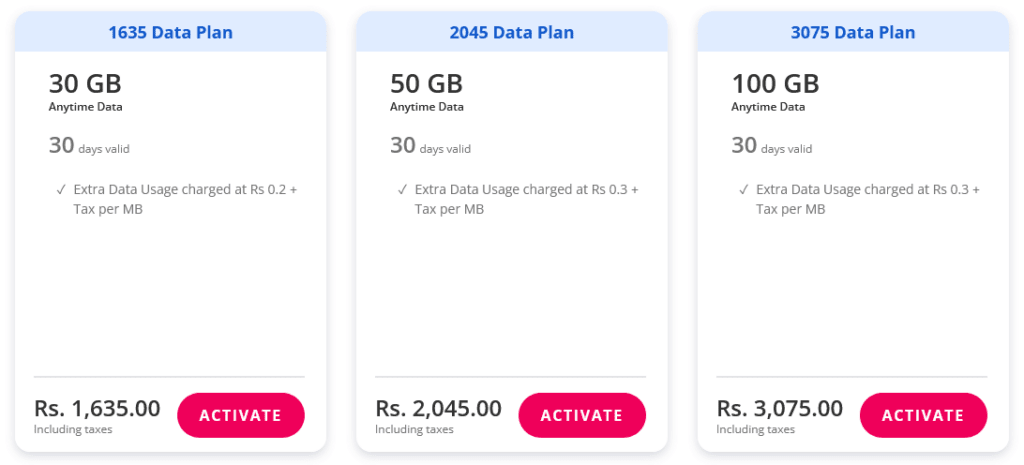This screenshot has width=1024, height=465.
Task: Select the 50 GB Anytime Data text
Action: coord(427,91)
